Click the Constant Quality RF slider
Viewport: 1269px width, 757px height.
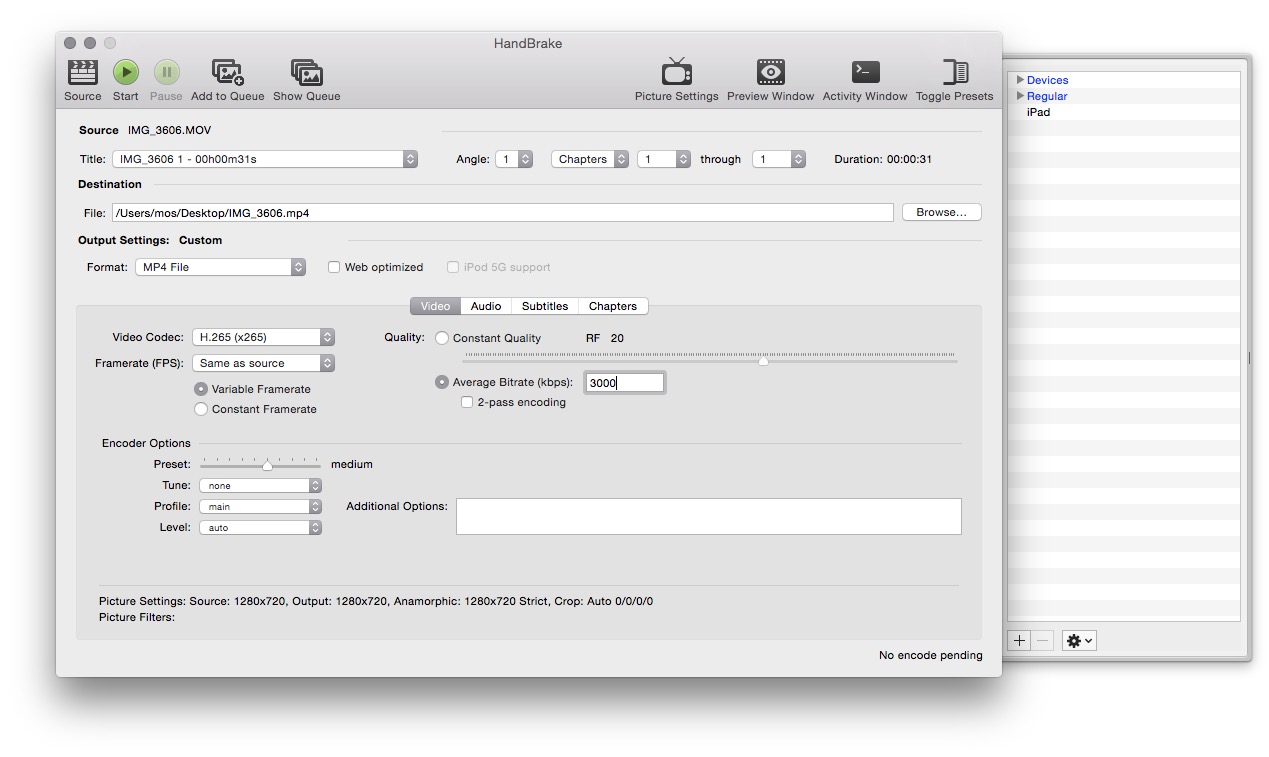point(710,359)
